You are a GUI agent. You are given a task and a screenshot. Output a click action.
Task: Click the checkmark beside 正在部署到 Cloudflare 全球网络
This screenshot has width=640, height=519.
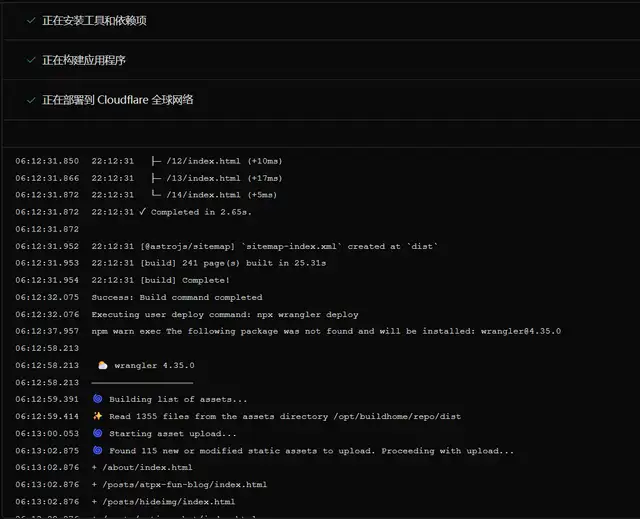32,101
